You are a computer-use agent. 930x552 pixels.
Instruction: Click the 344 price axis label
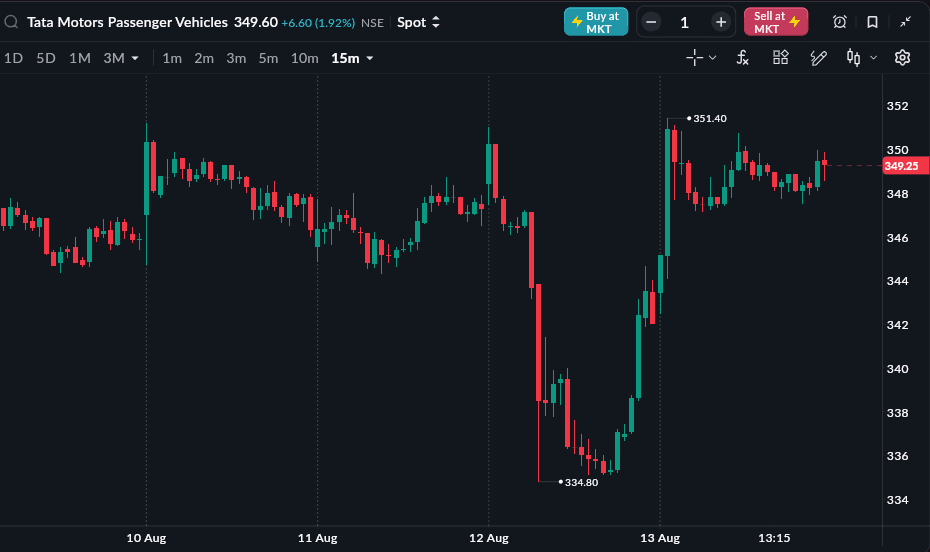(x=897, y=281)
